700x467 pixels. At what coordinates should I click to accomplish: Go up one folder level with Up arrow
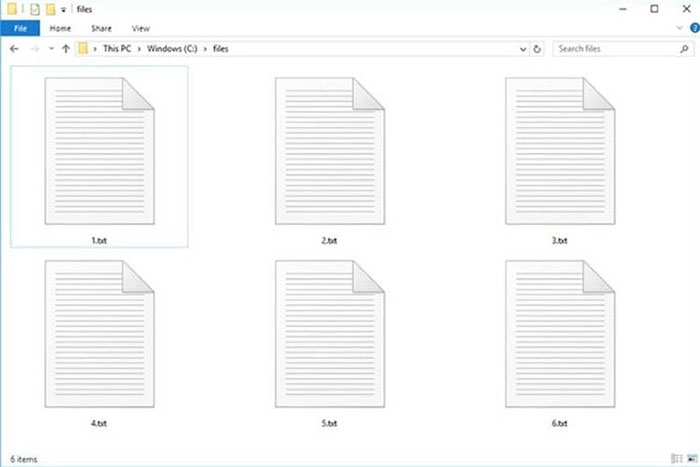[66, 48]
